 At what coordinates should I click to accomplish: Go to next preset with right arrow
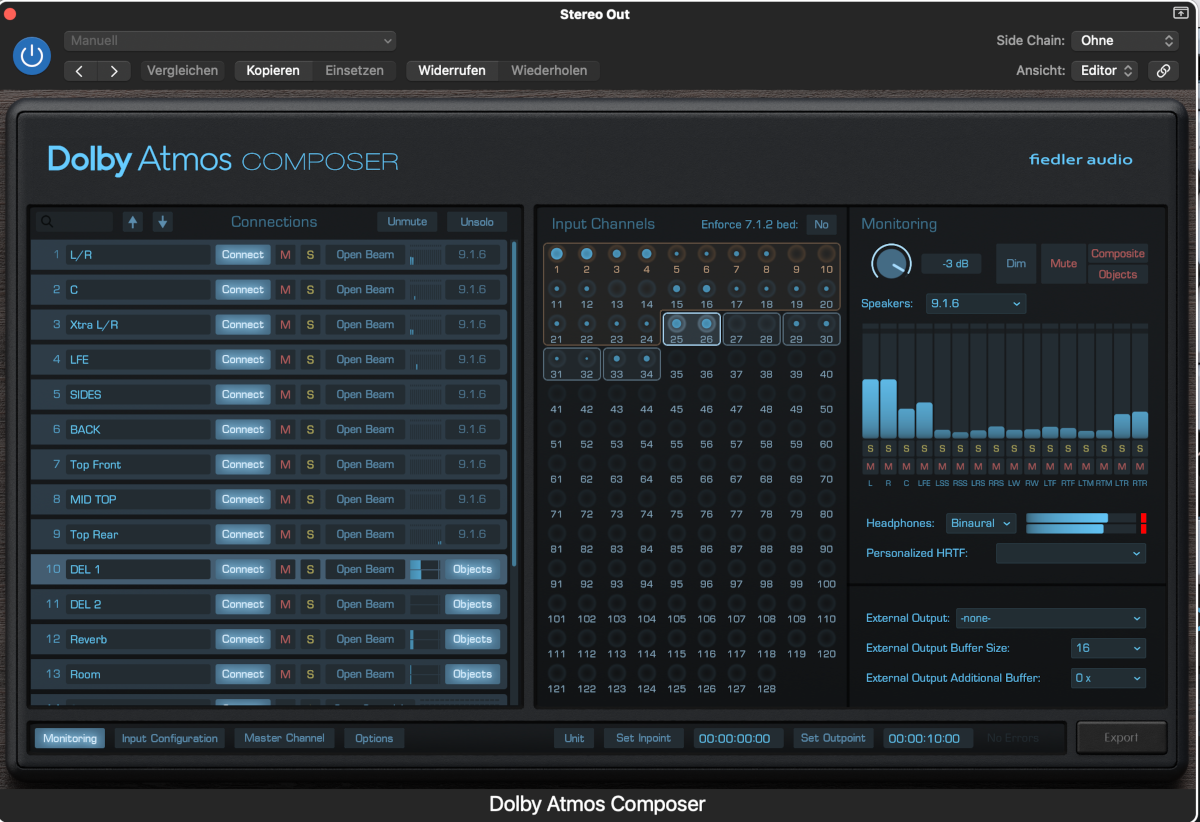click(x=114, y=71)
